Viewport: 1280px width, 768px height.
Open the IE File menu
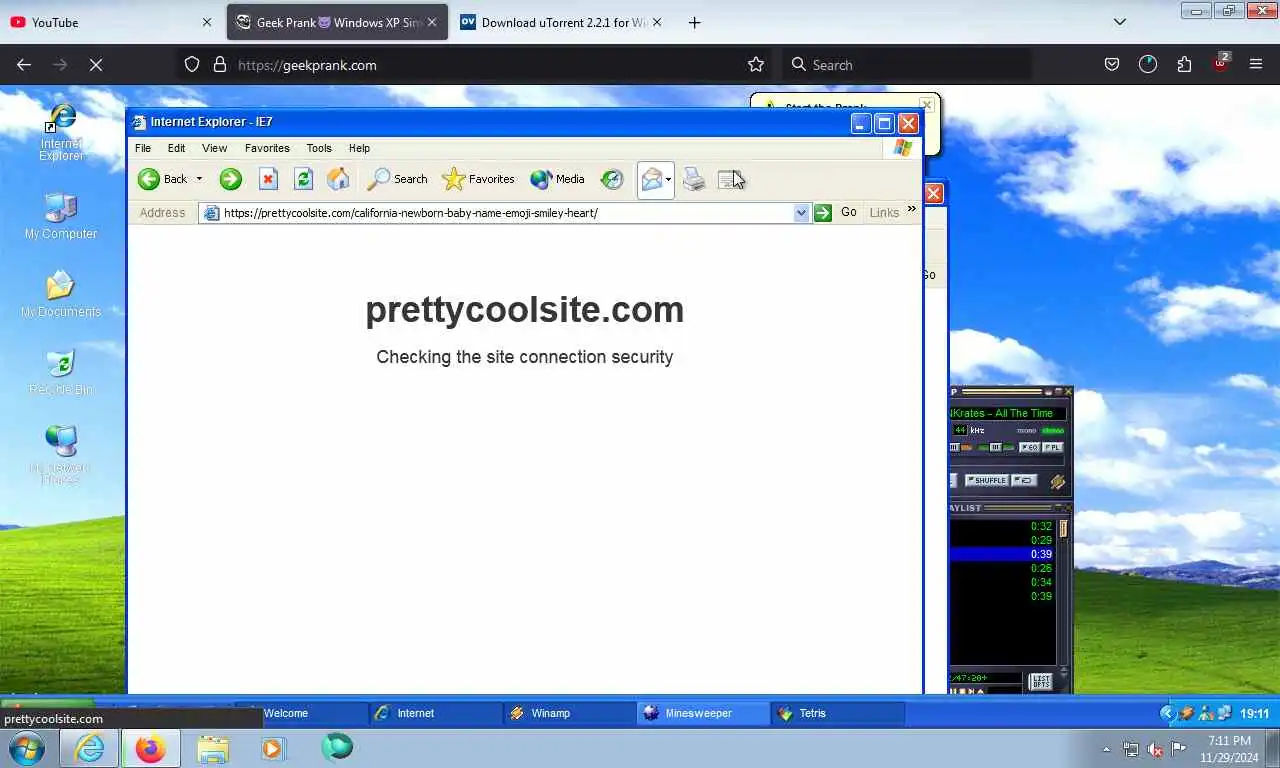(143, 148)
